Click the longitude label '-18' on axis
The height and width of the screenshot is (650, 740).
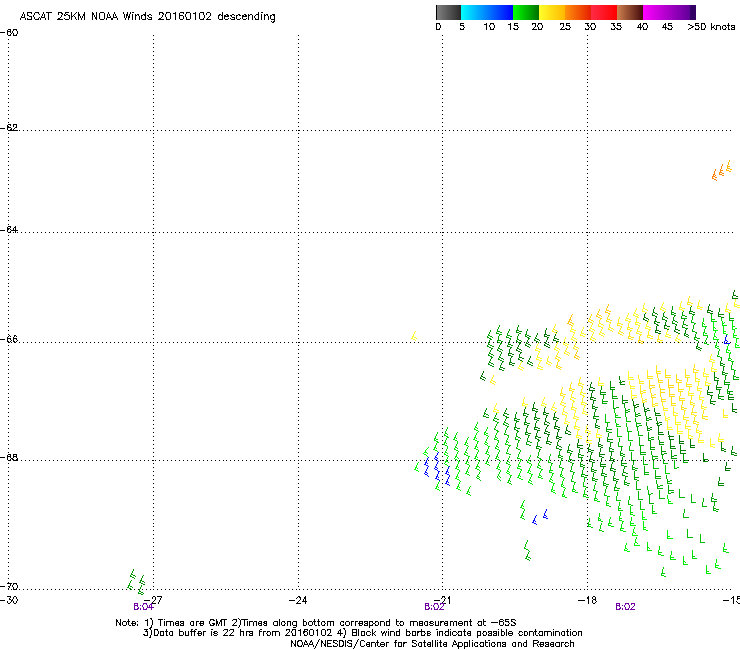[x=587, y=600]
